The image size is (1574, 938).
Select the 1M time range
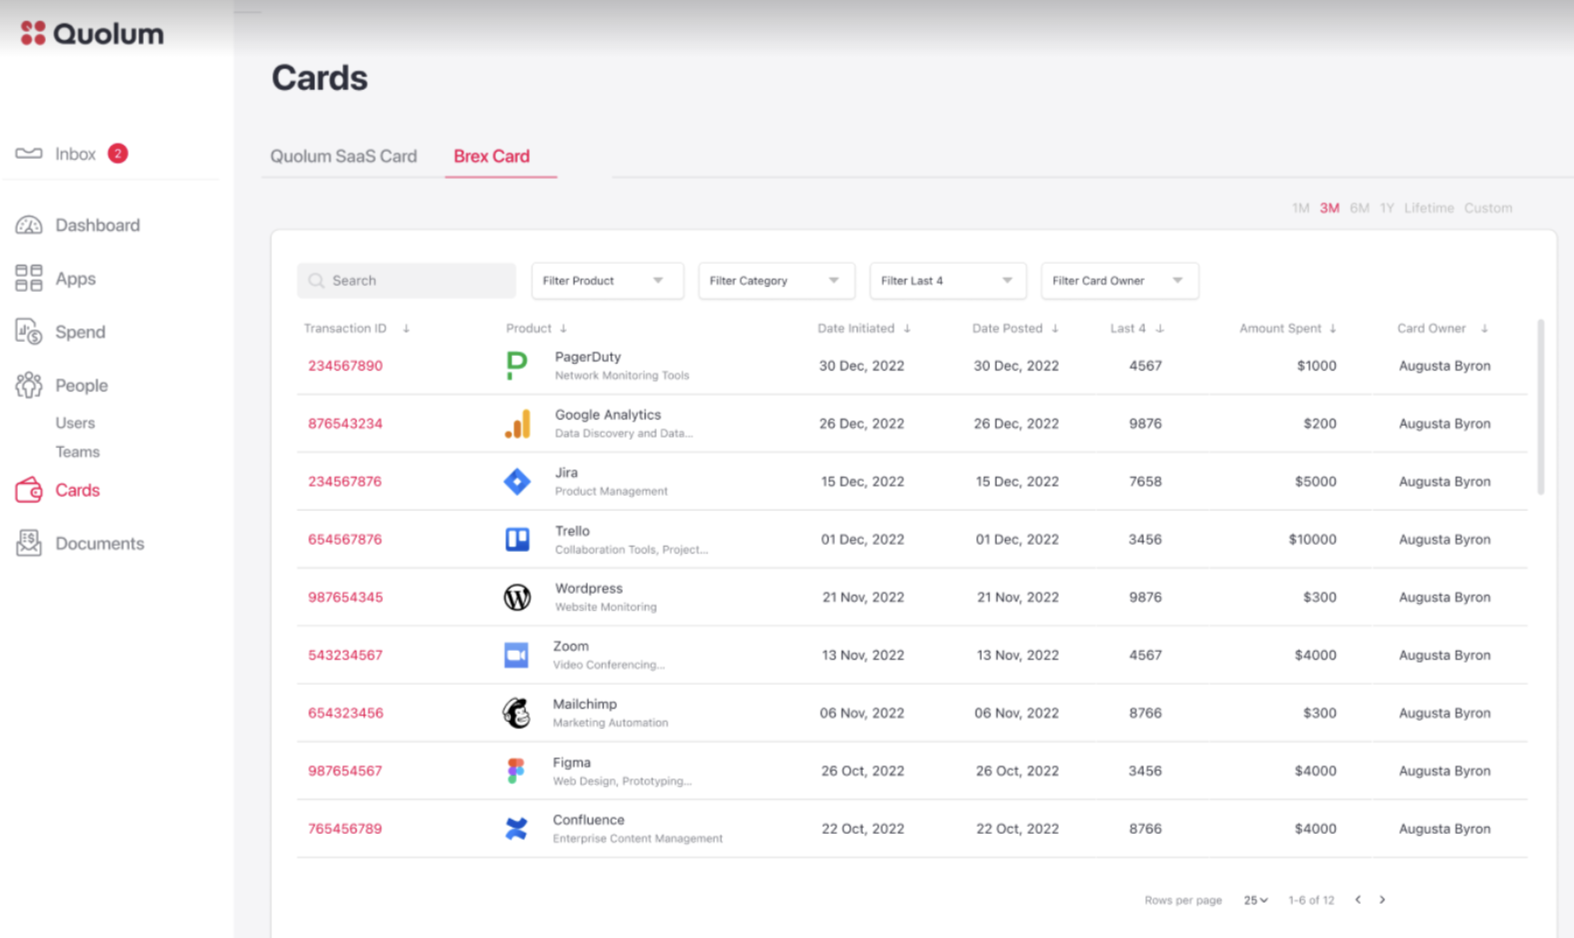[1300, 208]
